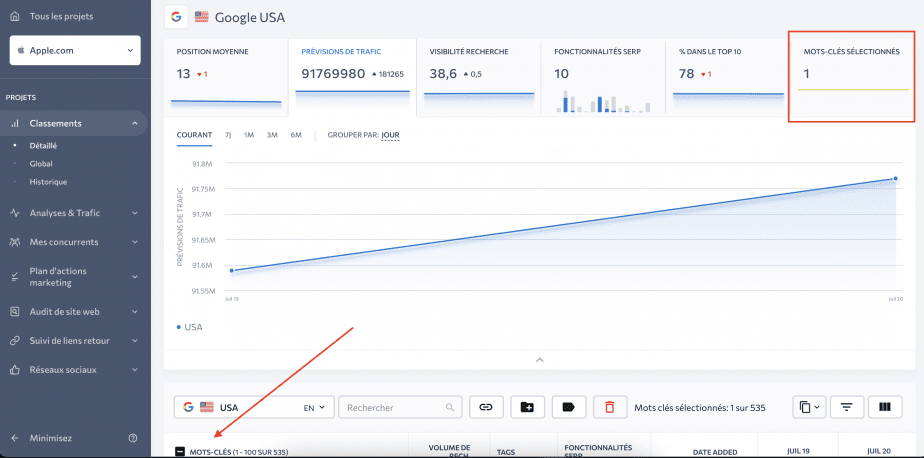This screenshot has height=458, width=924.
Task: Expand the Réseaux sociaux section chevron
Action: [135, 370]
